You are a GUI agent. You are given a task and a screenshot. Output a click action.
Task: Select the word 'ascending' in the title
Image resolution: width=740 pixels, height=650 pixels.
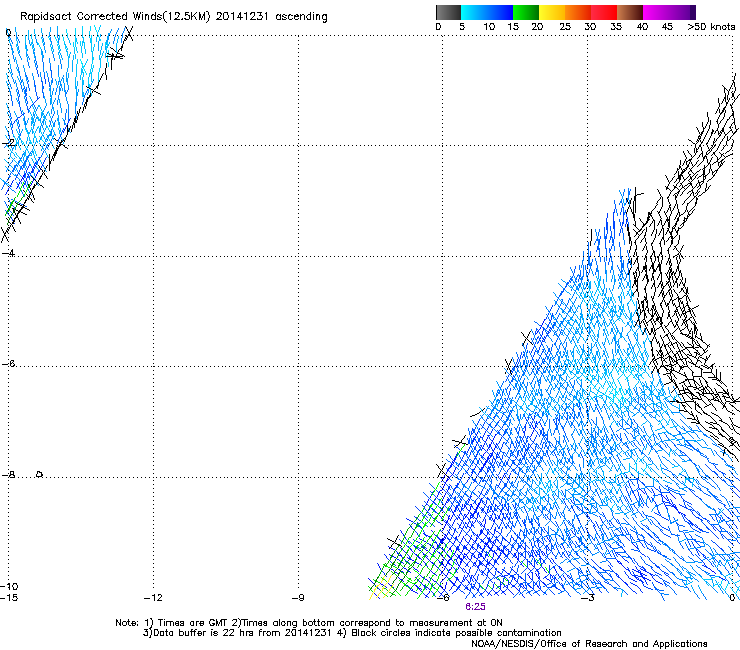tap(301, 17)
